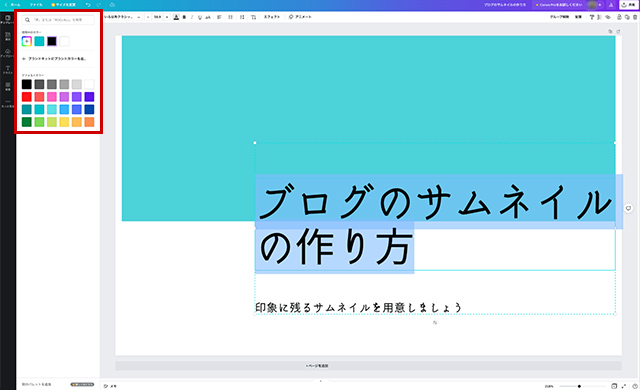Open the Background tab in left sidebar

(8, 86)
